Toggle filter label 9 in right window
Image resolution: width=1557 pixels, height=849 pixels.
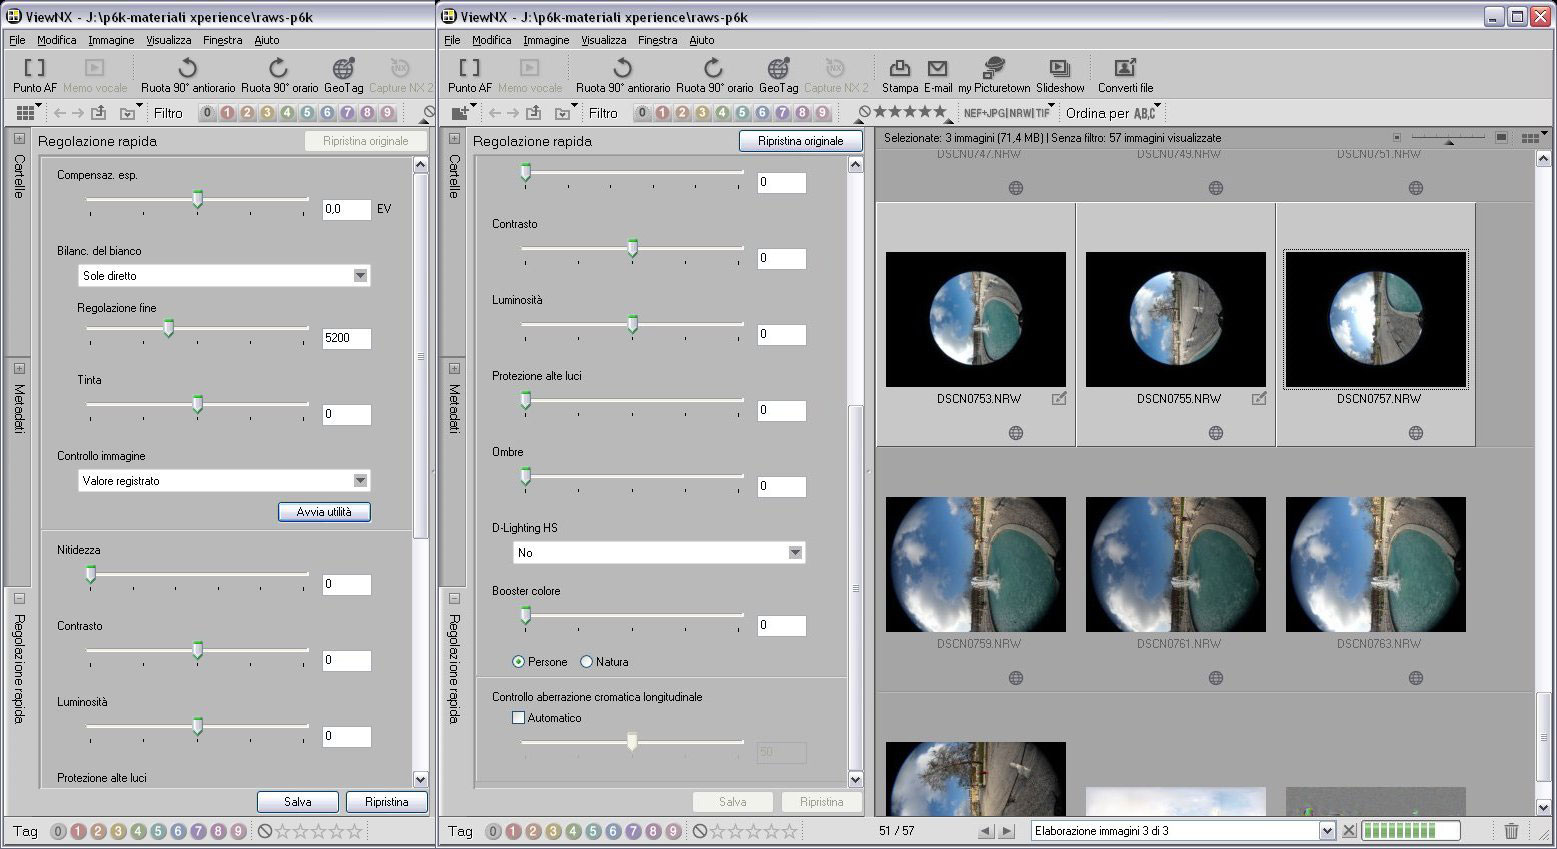(x=822, y=113)
